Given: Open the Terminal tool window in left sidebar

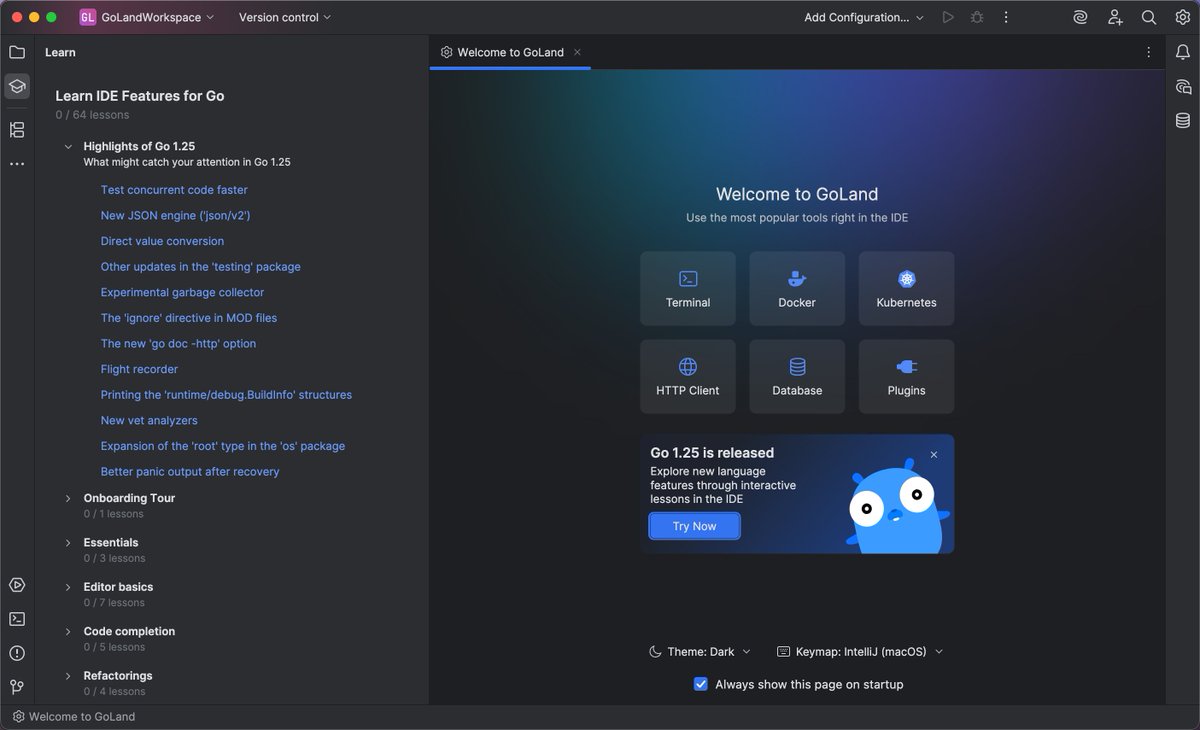Looking at the screenshot, I should point(17,619).
